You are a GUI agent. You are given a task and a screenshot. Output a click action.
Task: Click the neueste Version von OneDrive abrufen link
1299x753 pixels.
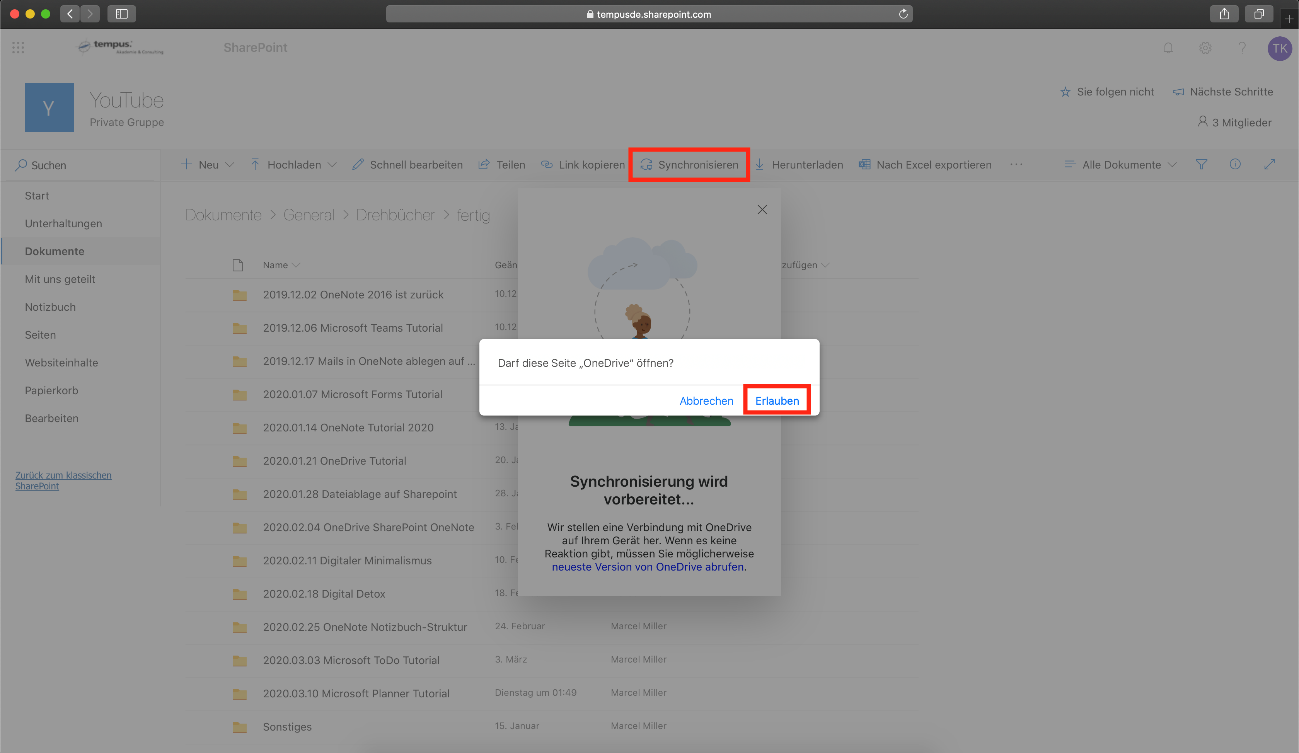coord(648,566)
